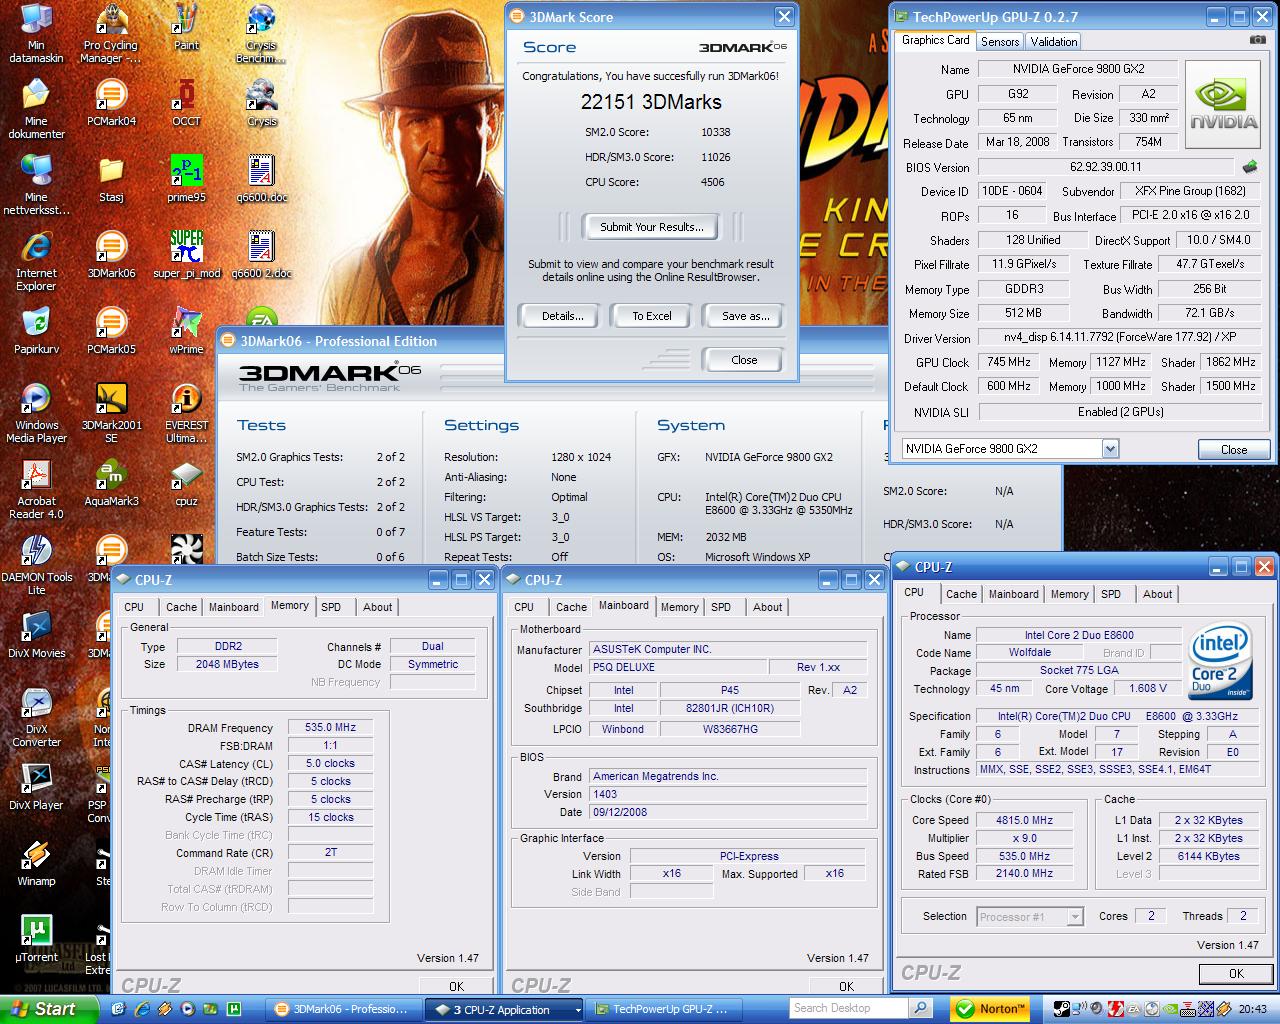The image size is (1280, 1024).
Task: Click Submit Your Results button
Action: click(x=652, y=227)
